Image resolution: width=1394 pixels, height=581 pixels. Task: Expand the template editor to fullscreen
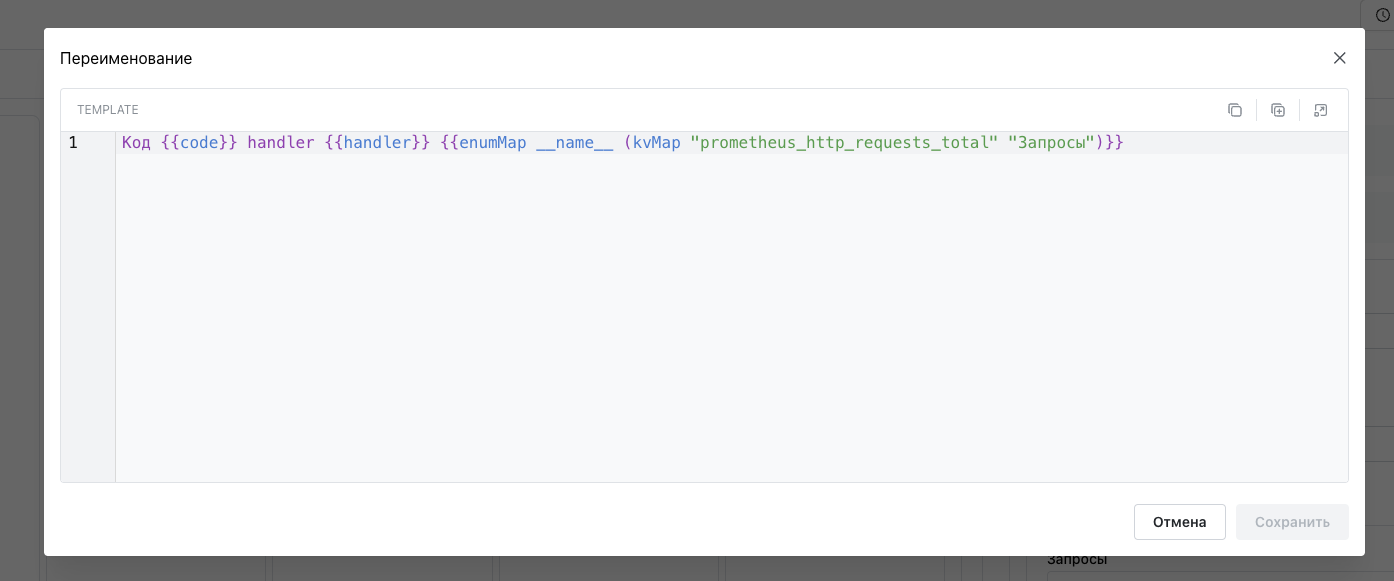coord(1321,110)
